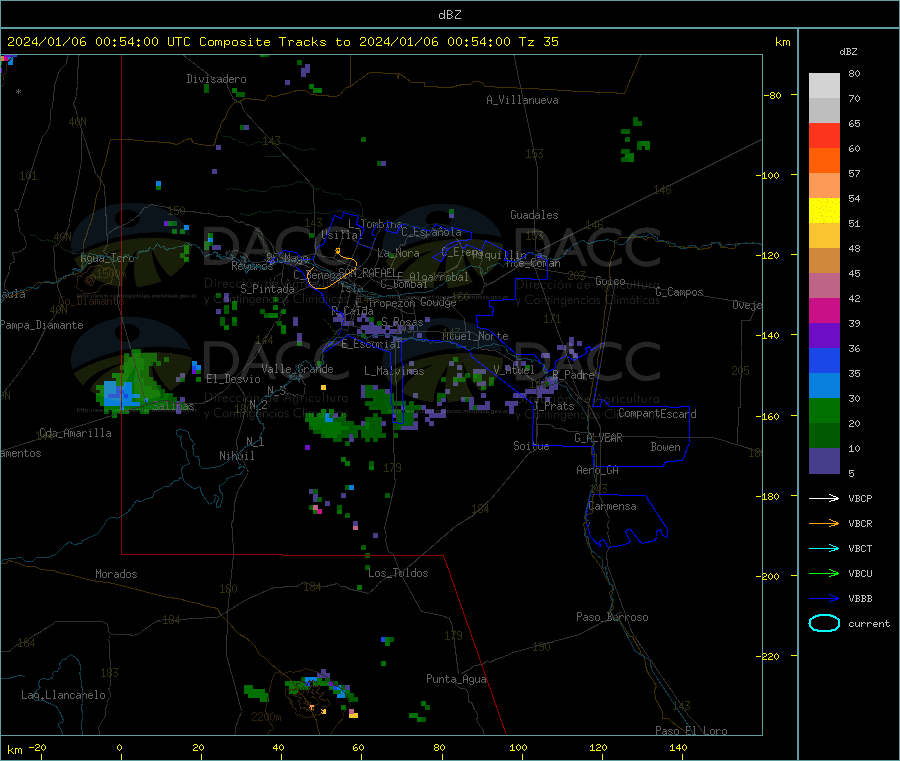Click the 'Morados' map label
This screenshot has width=900, height=761.
116,574
